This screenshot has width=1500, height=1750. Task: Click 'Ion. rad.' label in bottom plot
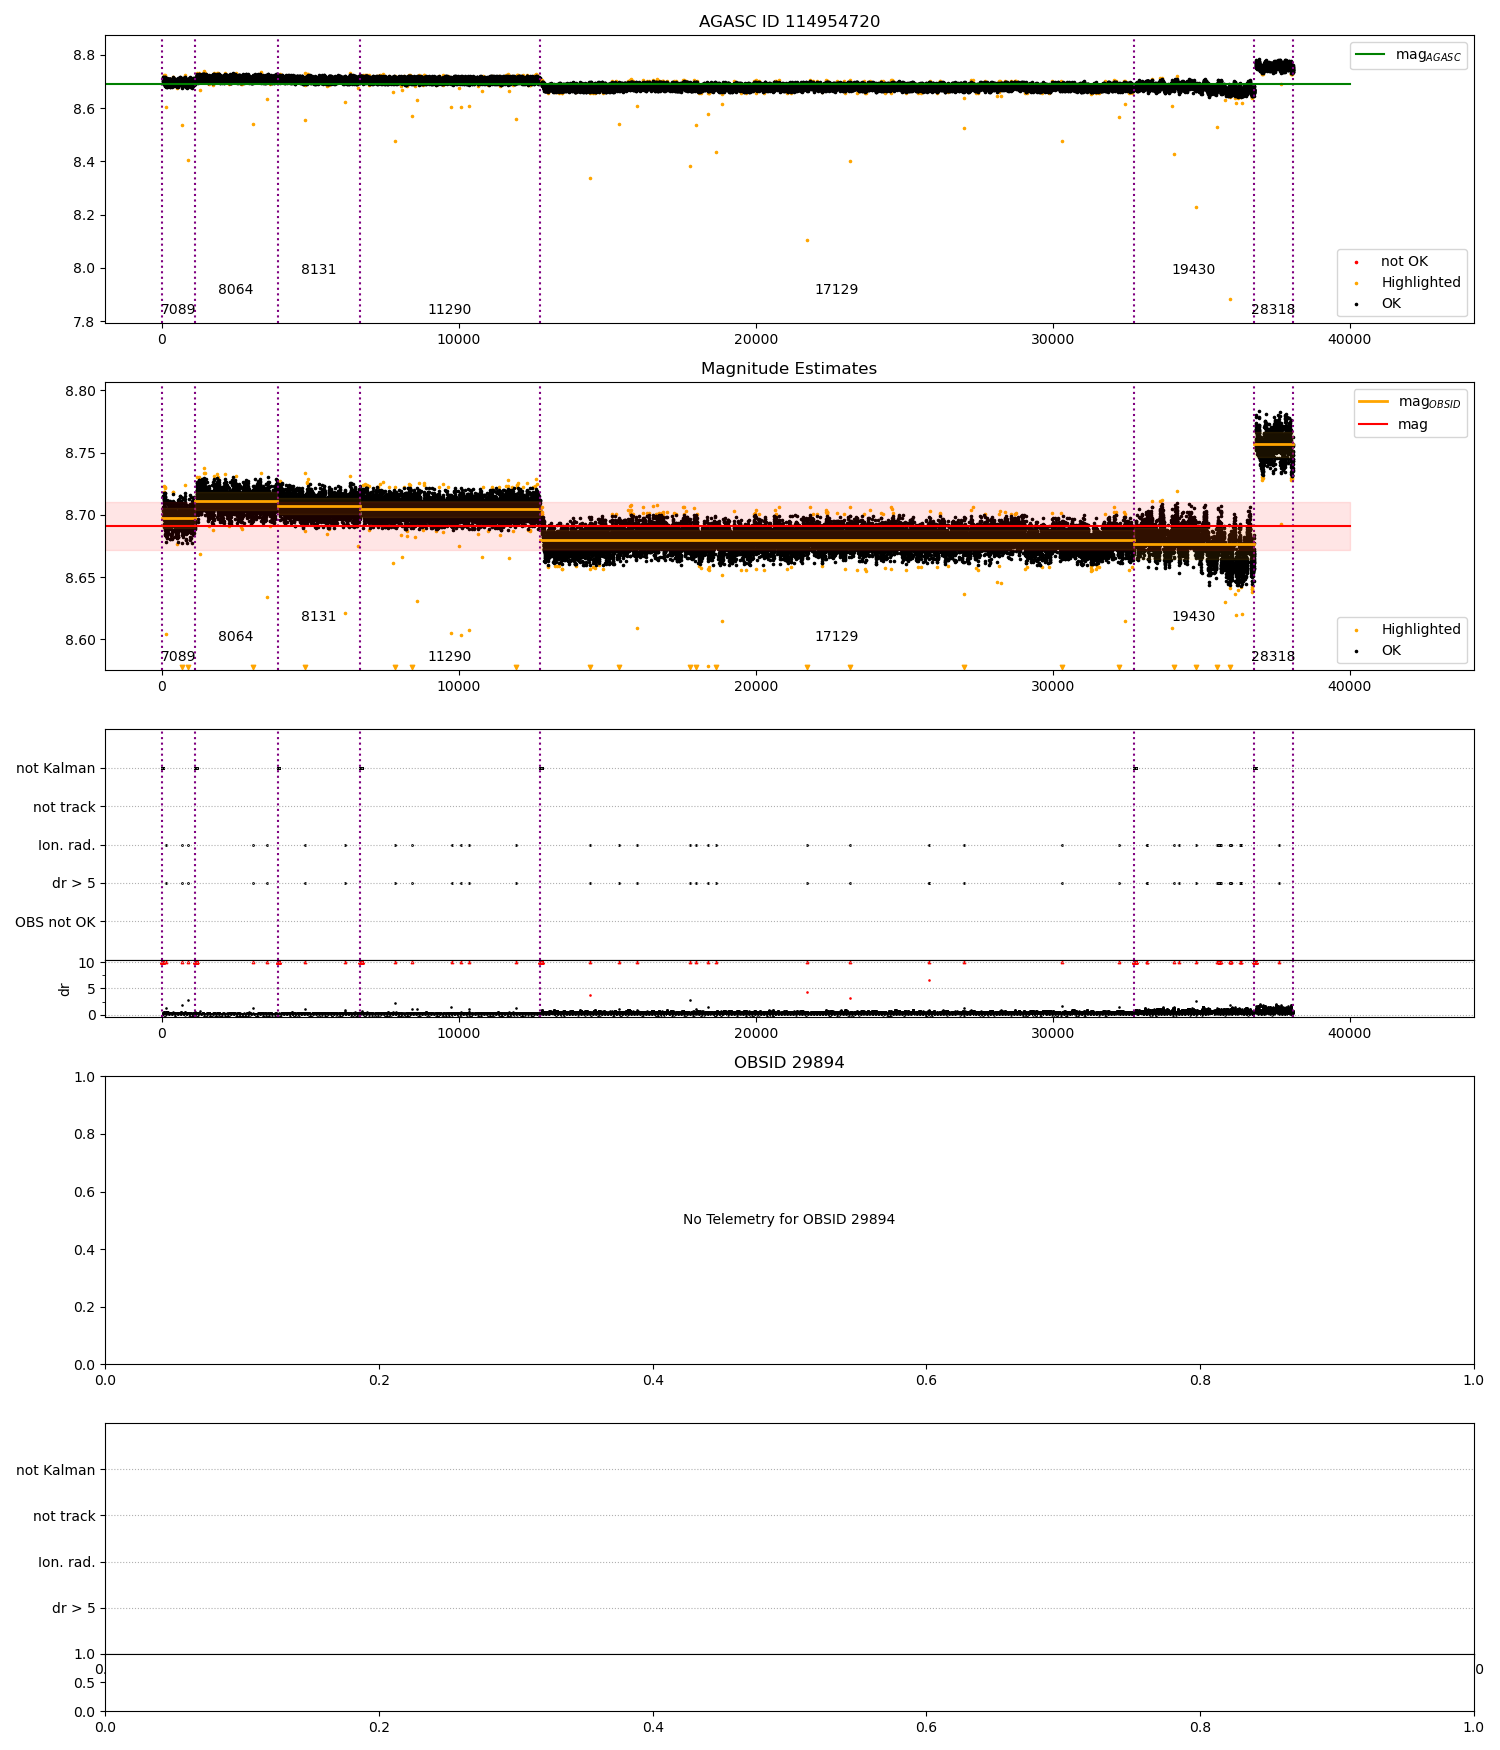click(67, 1563)
